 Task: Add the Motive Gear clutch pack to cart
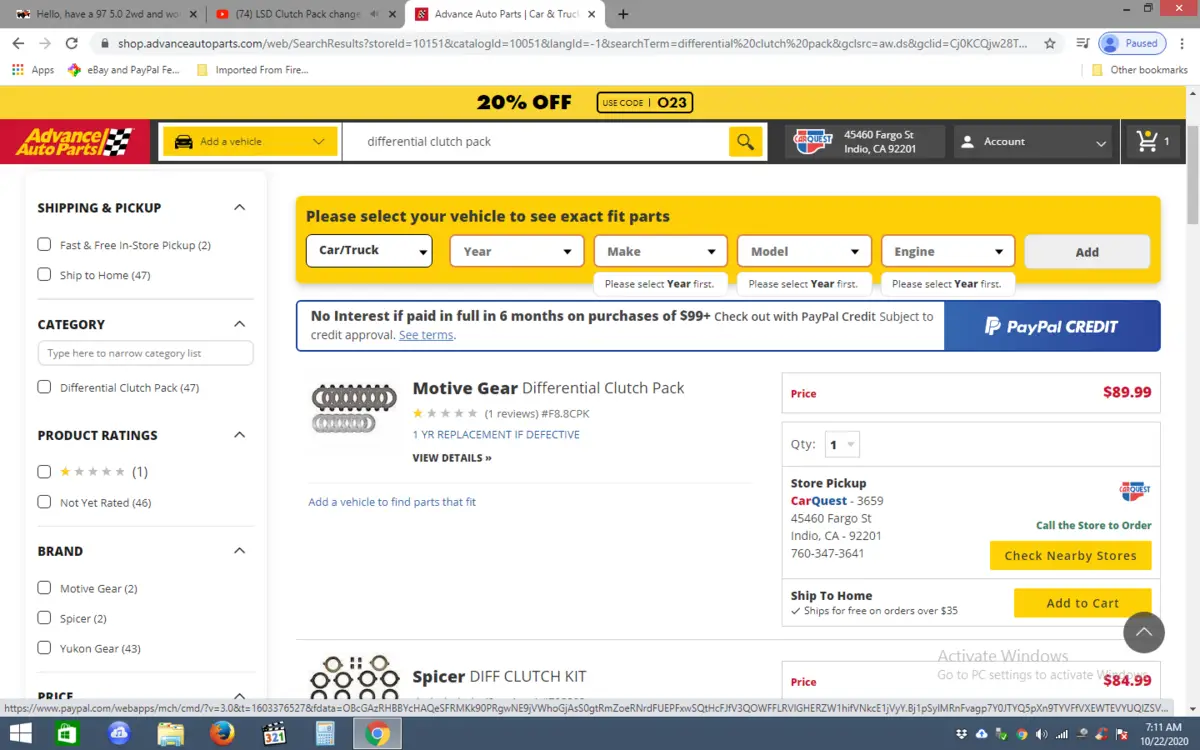[x=1082, y=603]
